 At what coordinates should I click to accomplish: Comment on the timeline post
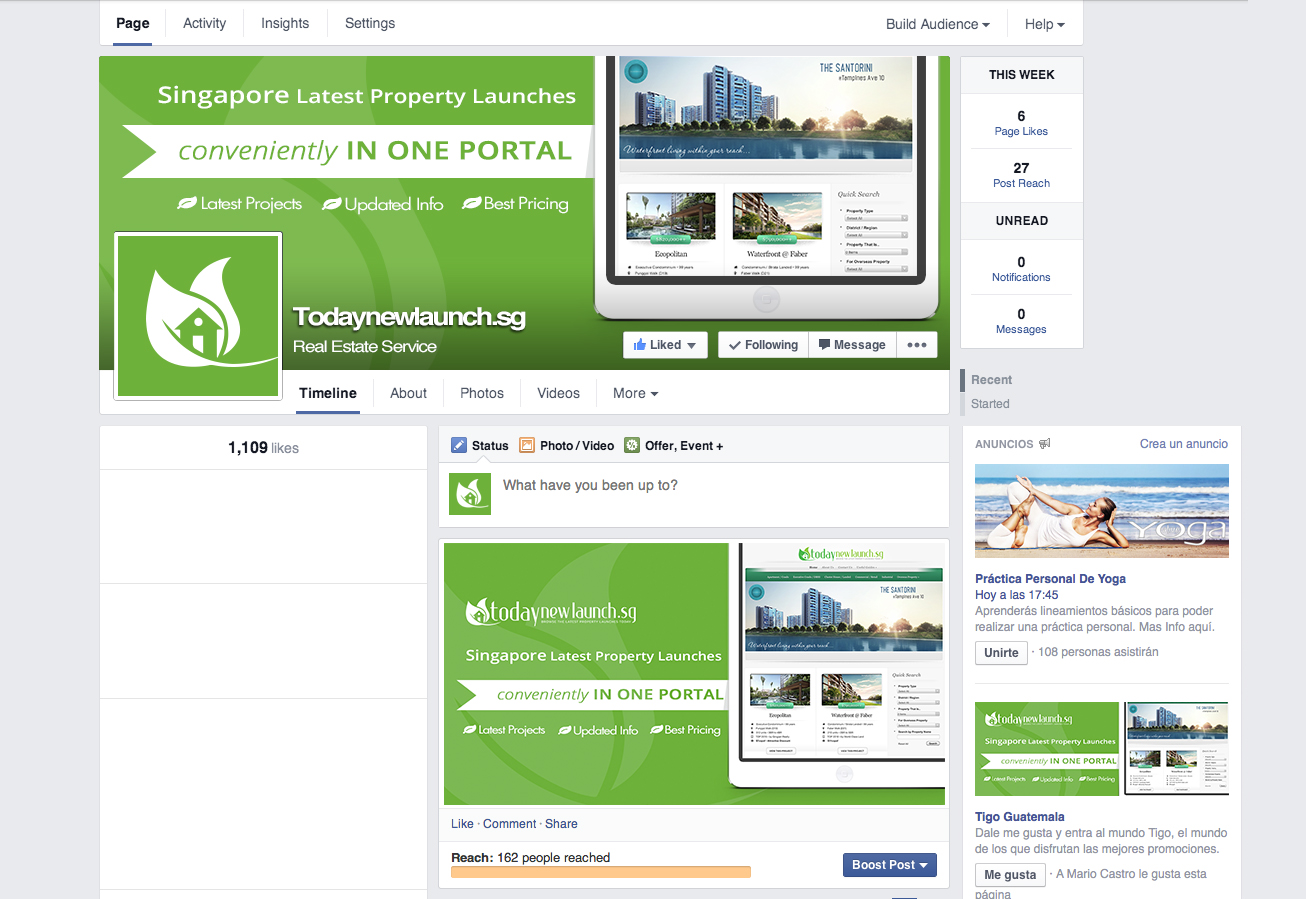click(x=510, y=824)
